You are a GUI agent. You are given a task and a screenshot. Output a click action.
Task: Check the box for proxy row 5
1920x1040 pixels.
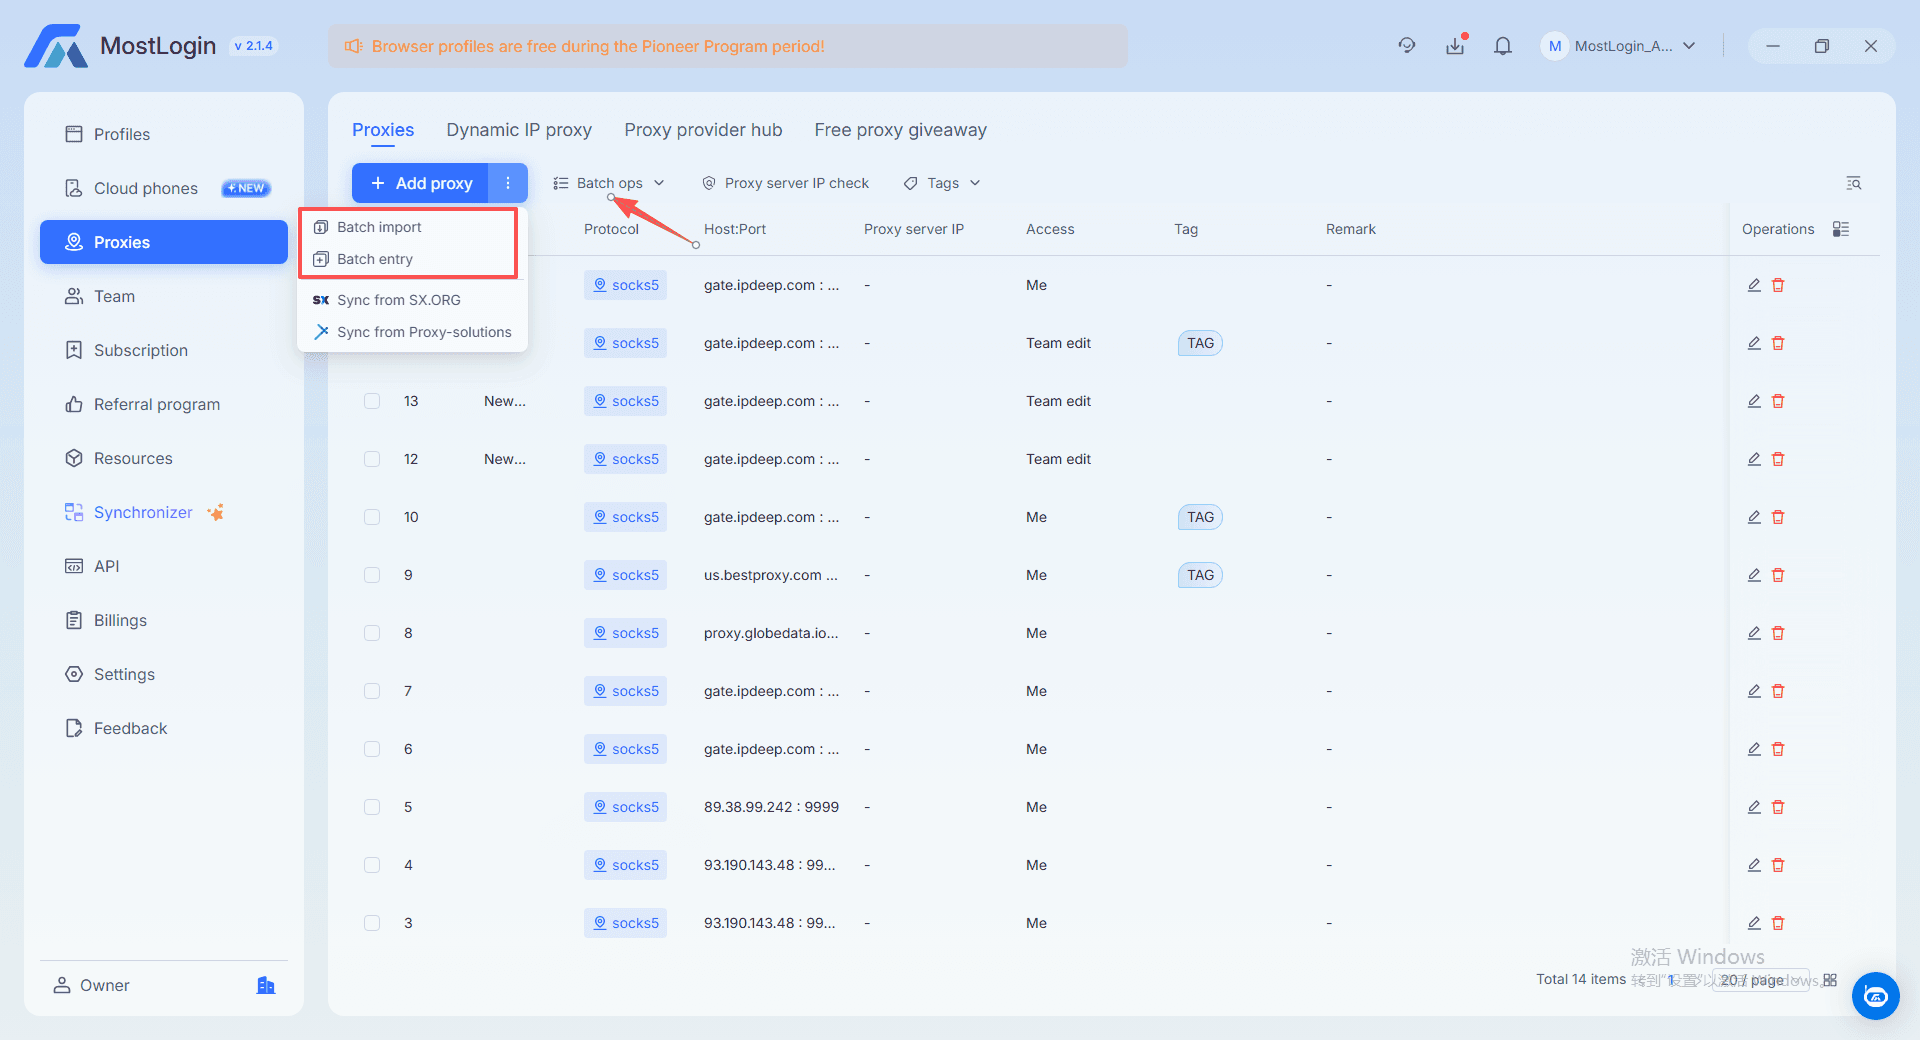click(372, 807)
